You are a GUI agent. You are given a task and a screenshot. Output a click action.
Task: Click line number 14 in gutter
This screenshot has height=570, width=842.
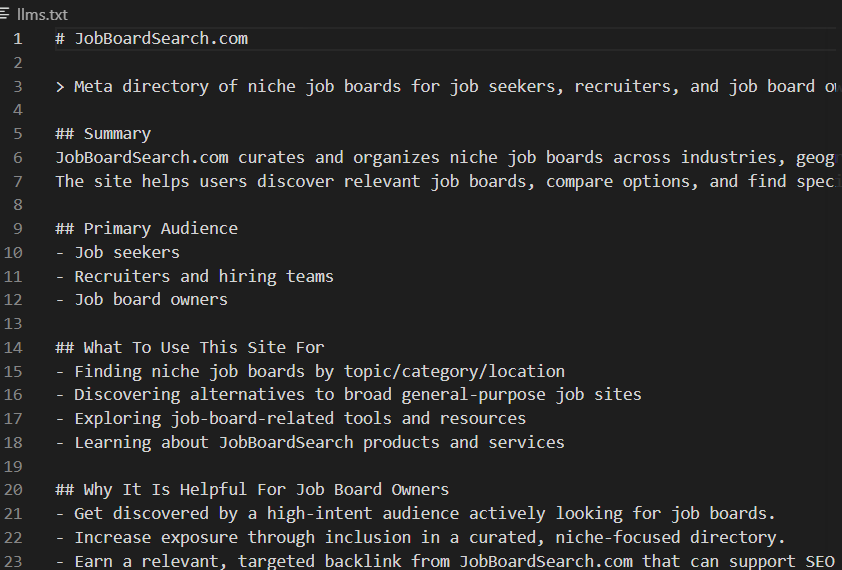point(13,347)
